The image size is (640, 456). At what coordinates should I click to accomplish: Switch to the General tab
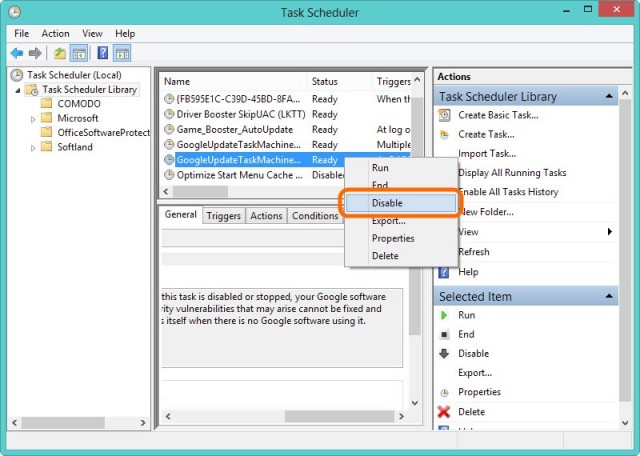coord(180,215)
